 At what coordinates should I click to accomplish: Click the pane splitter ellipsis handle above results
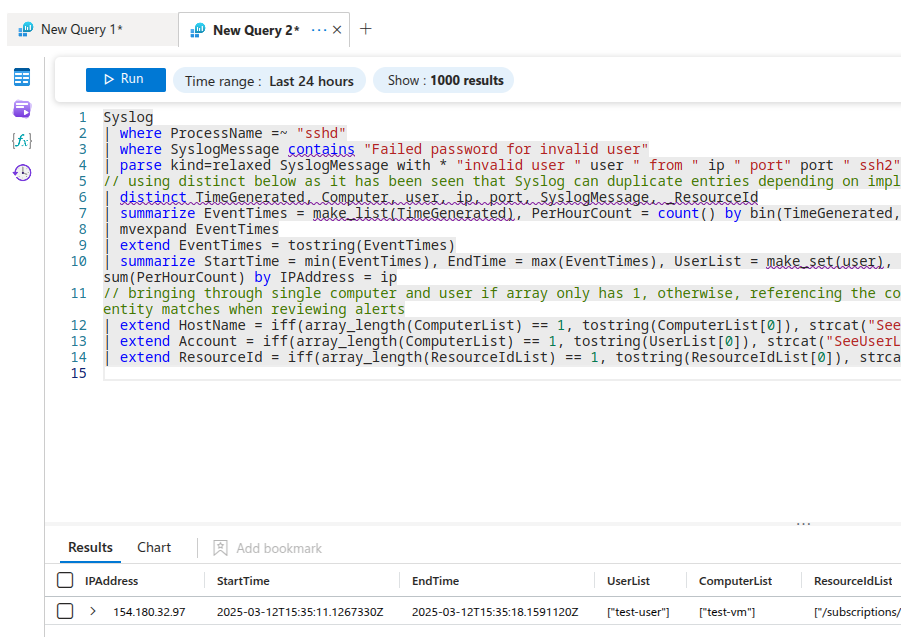point(803,524)
